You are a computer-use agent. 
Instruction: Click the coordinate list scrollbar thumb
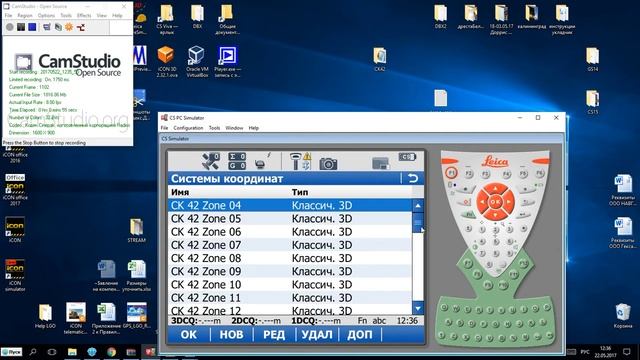pyautogui.click(x=418, y=222)
